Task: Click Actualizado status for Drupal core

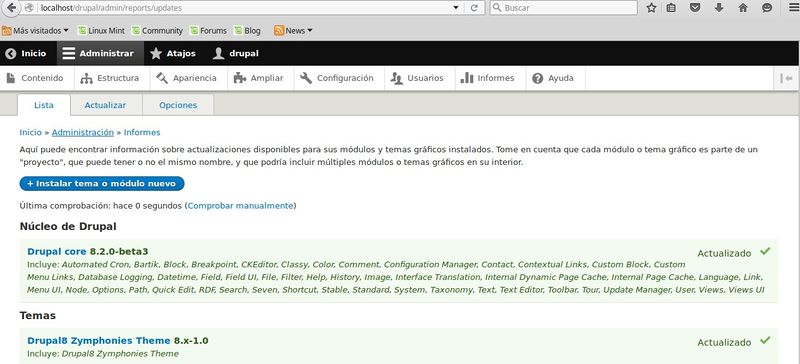Action: [724, 253]
